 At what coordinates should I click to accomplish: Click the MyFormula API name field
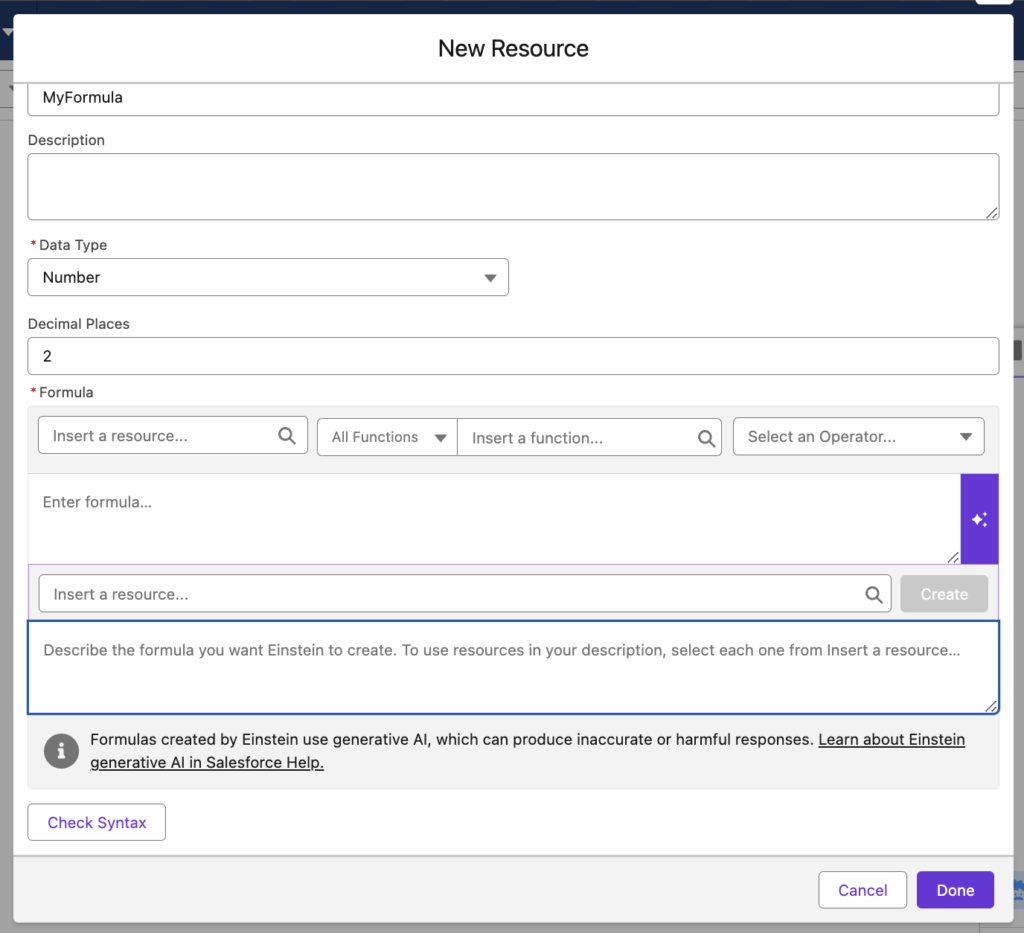513,98
